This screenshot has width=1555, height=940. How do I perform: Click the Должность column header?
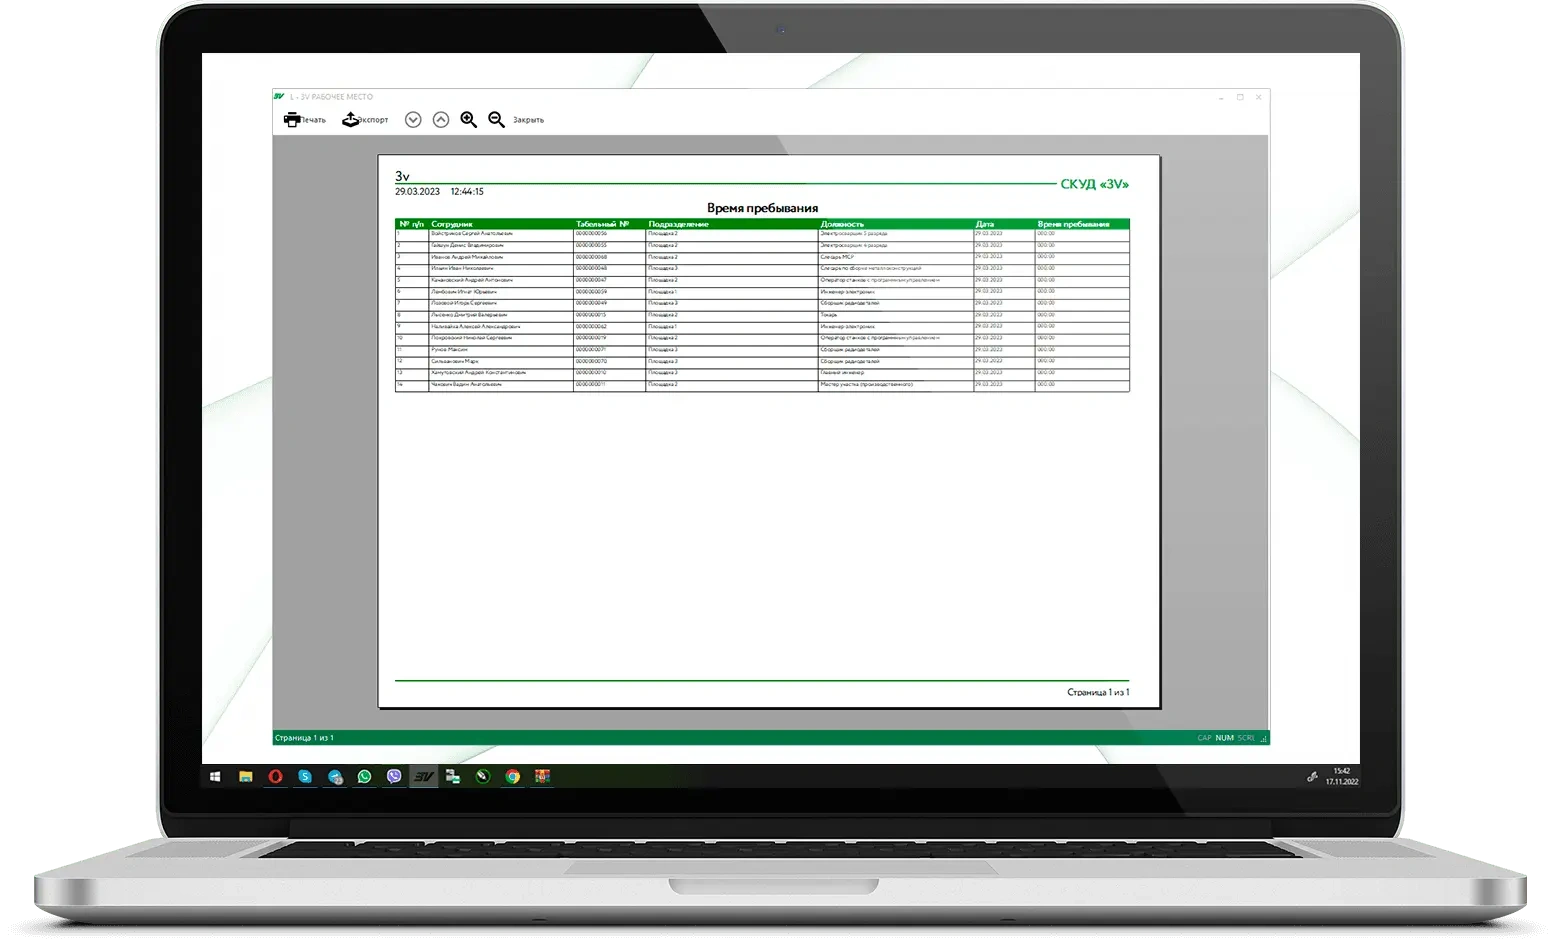842,224
